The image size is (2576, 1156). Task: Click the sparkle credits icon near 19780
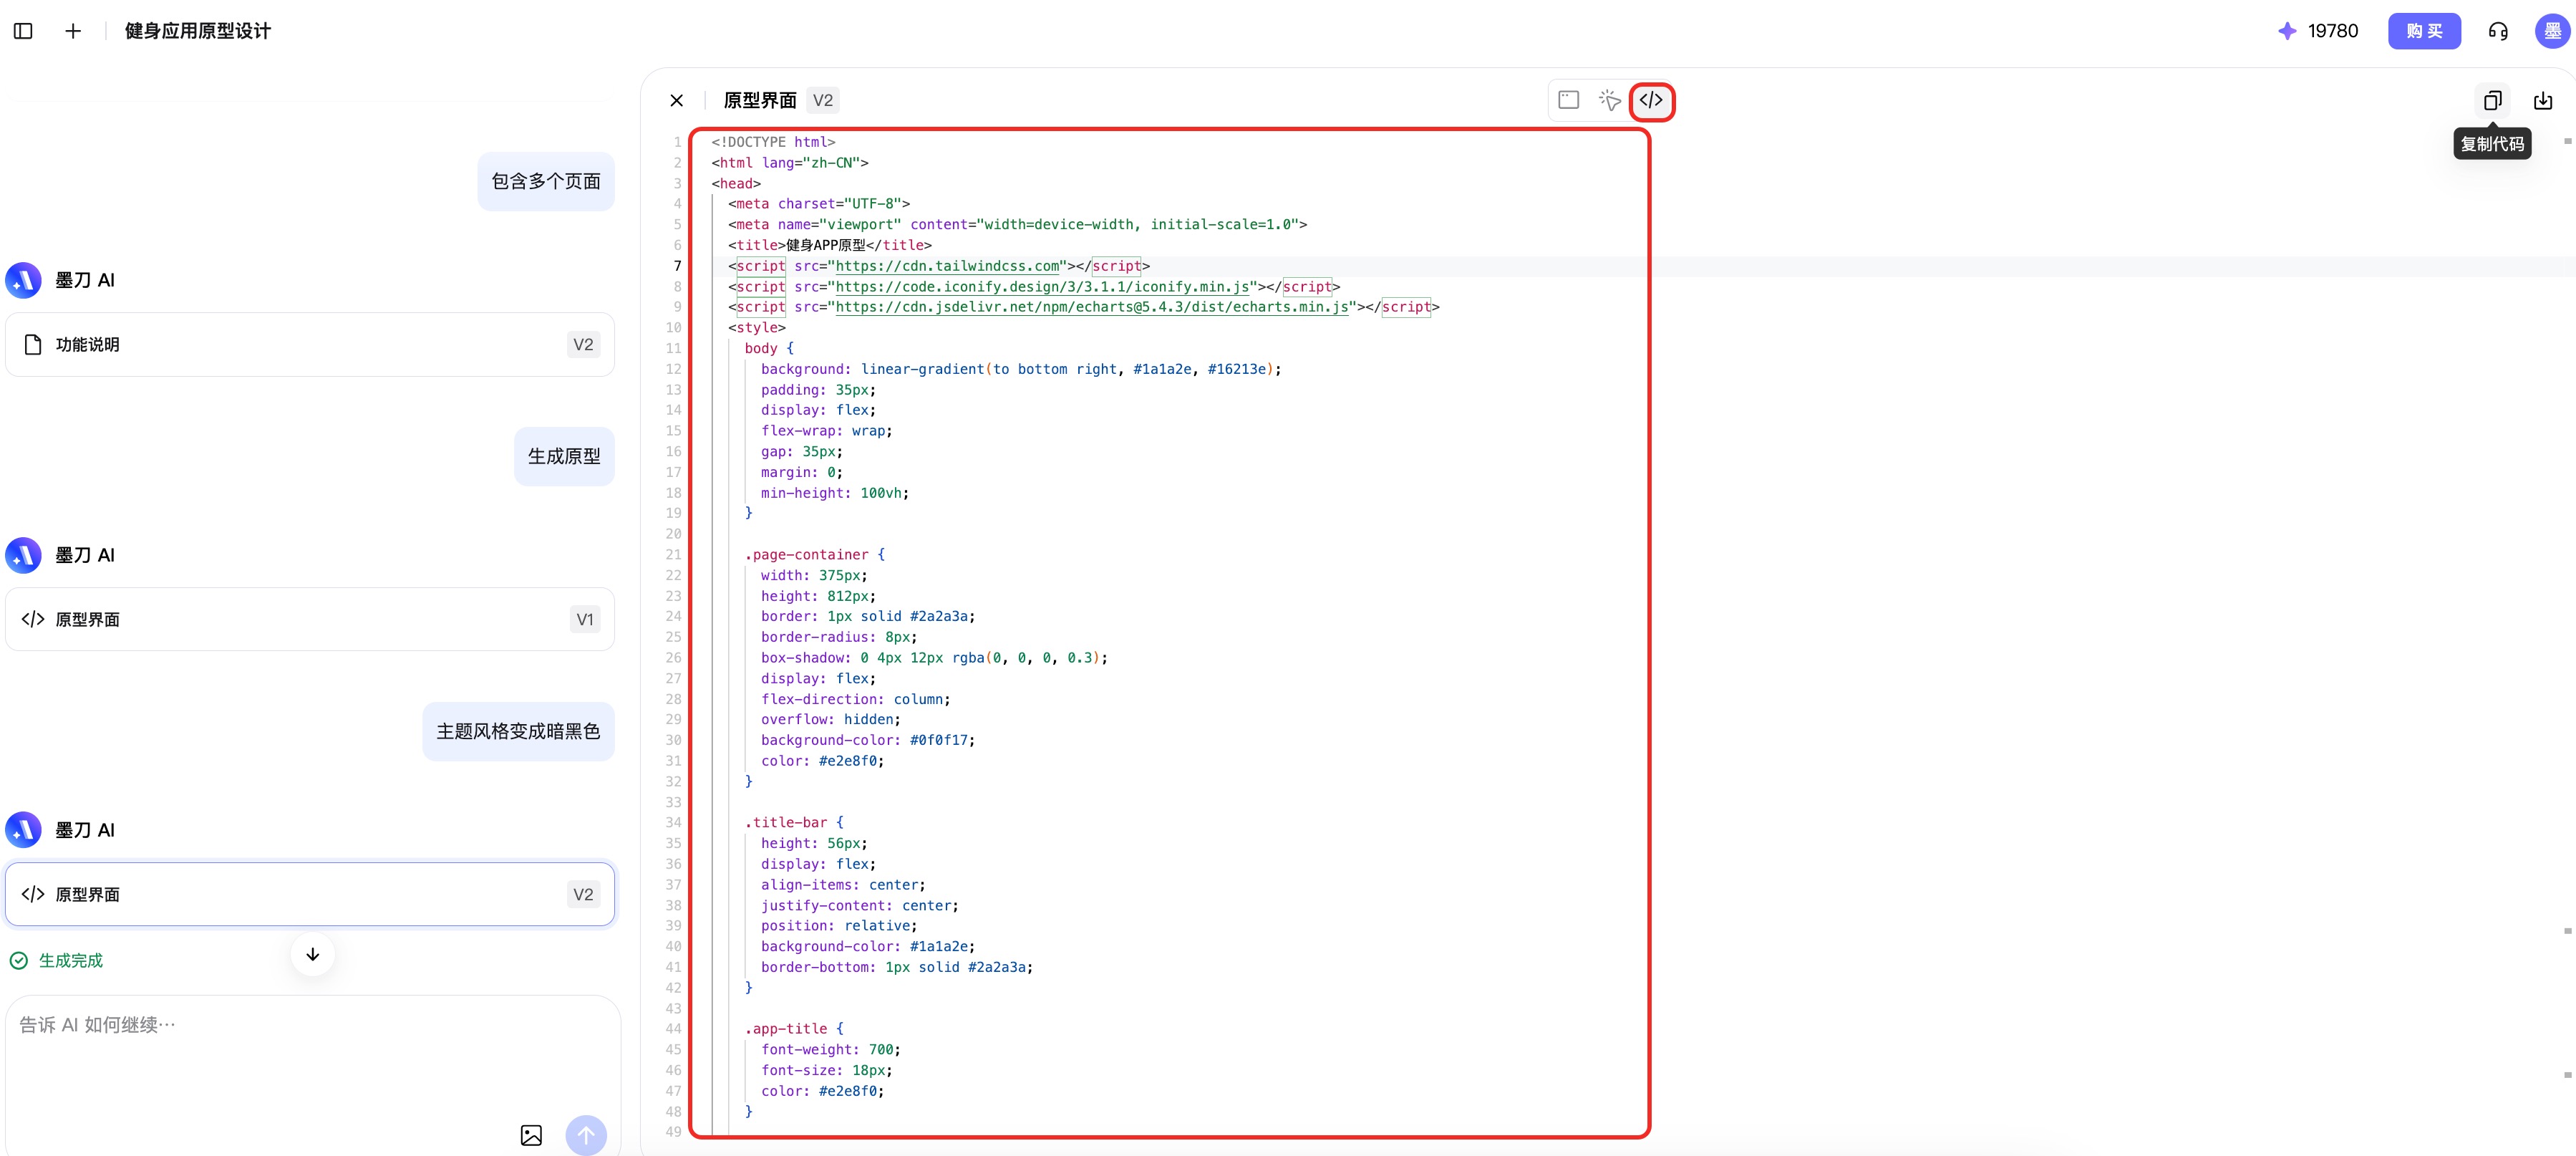pyautogui.click(x=2286, y=31)
